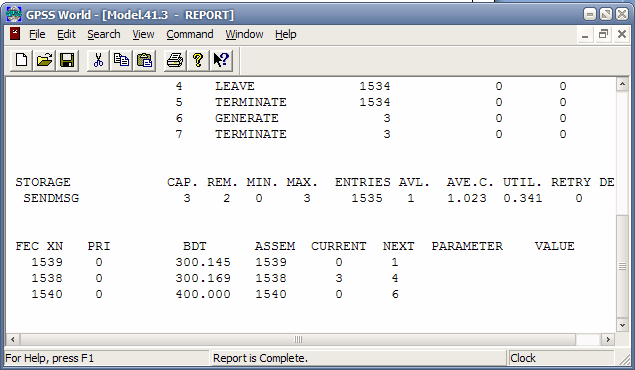
Task: Click the PARAMETER column header
Action: pyautogui.click(x=467, y=246)
